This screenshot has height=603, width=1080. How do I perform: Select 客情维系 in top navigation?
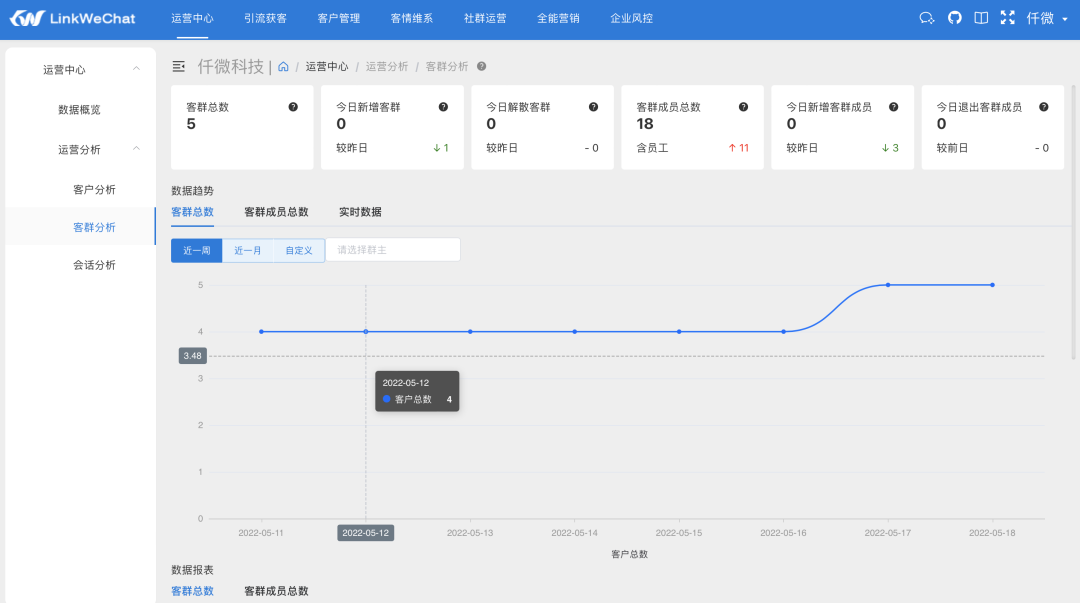412,19
